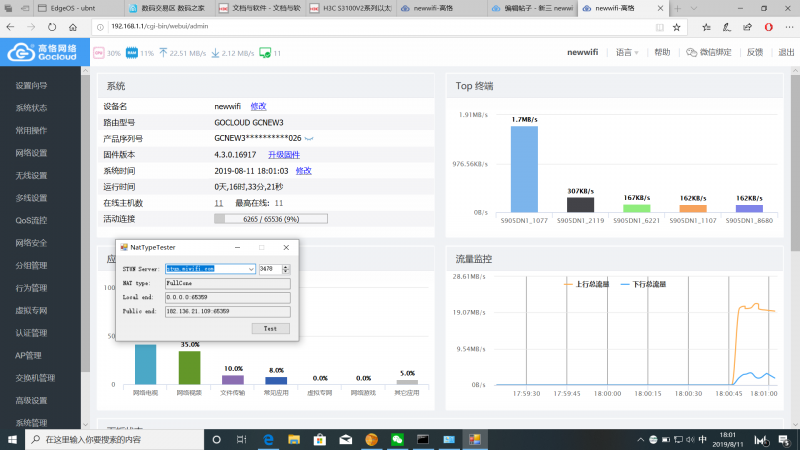Click 反馈 feedback link

tap(755, 53)
